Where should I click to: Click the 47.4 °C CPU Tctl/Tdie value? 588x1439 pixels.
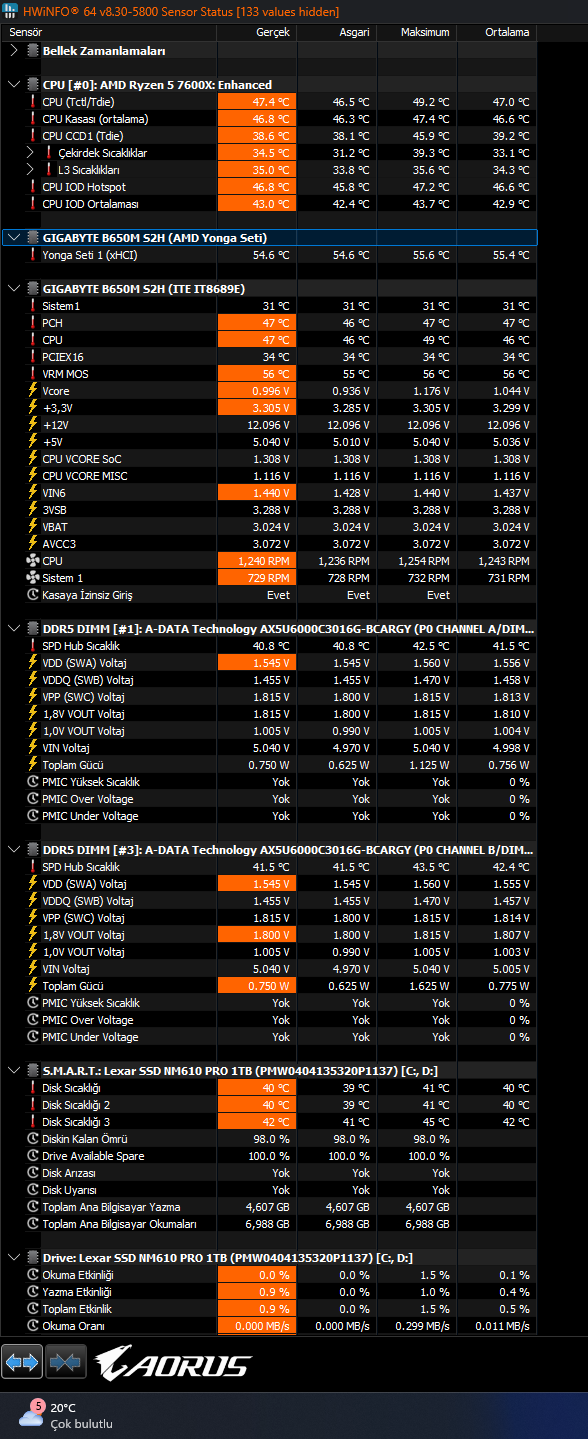257,102
